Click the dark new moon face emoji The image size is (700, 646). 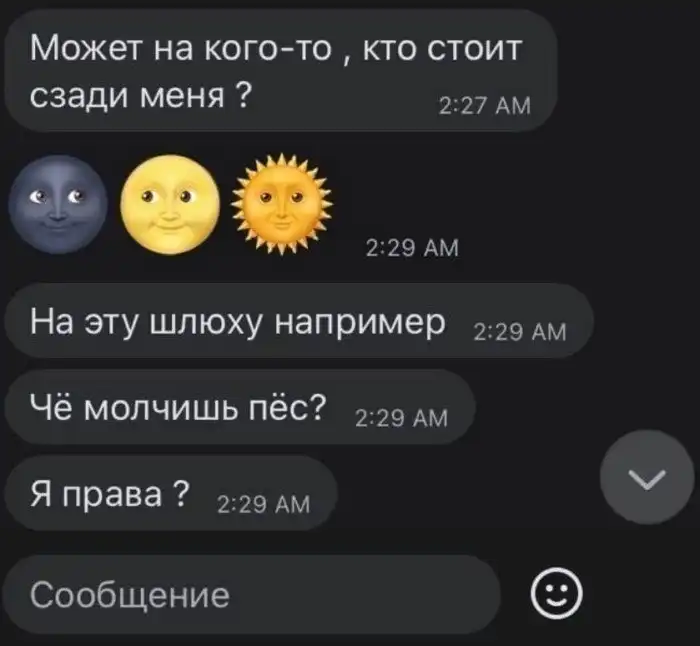click(58, 204)
